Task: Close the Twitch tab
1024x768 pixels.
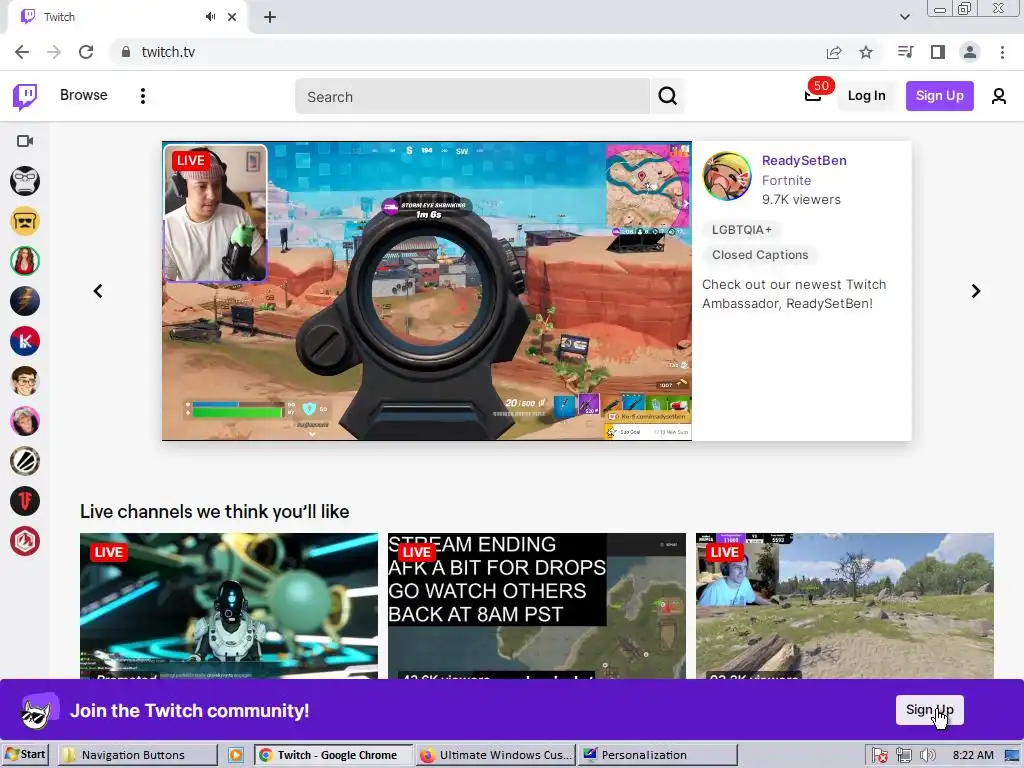Action: (x=232, y=17)
